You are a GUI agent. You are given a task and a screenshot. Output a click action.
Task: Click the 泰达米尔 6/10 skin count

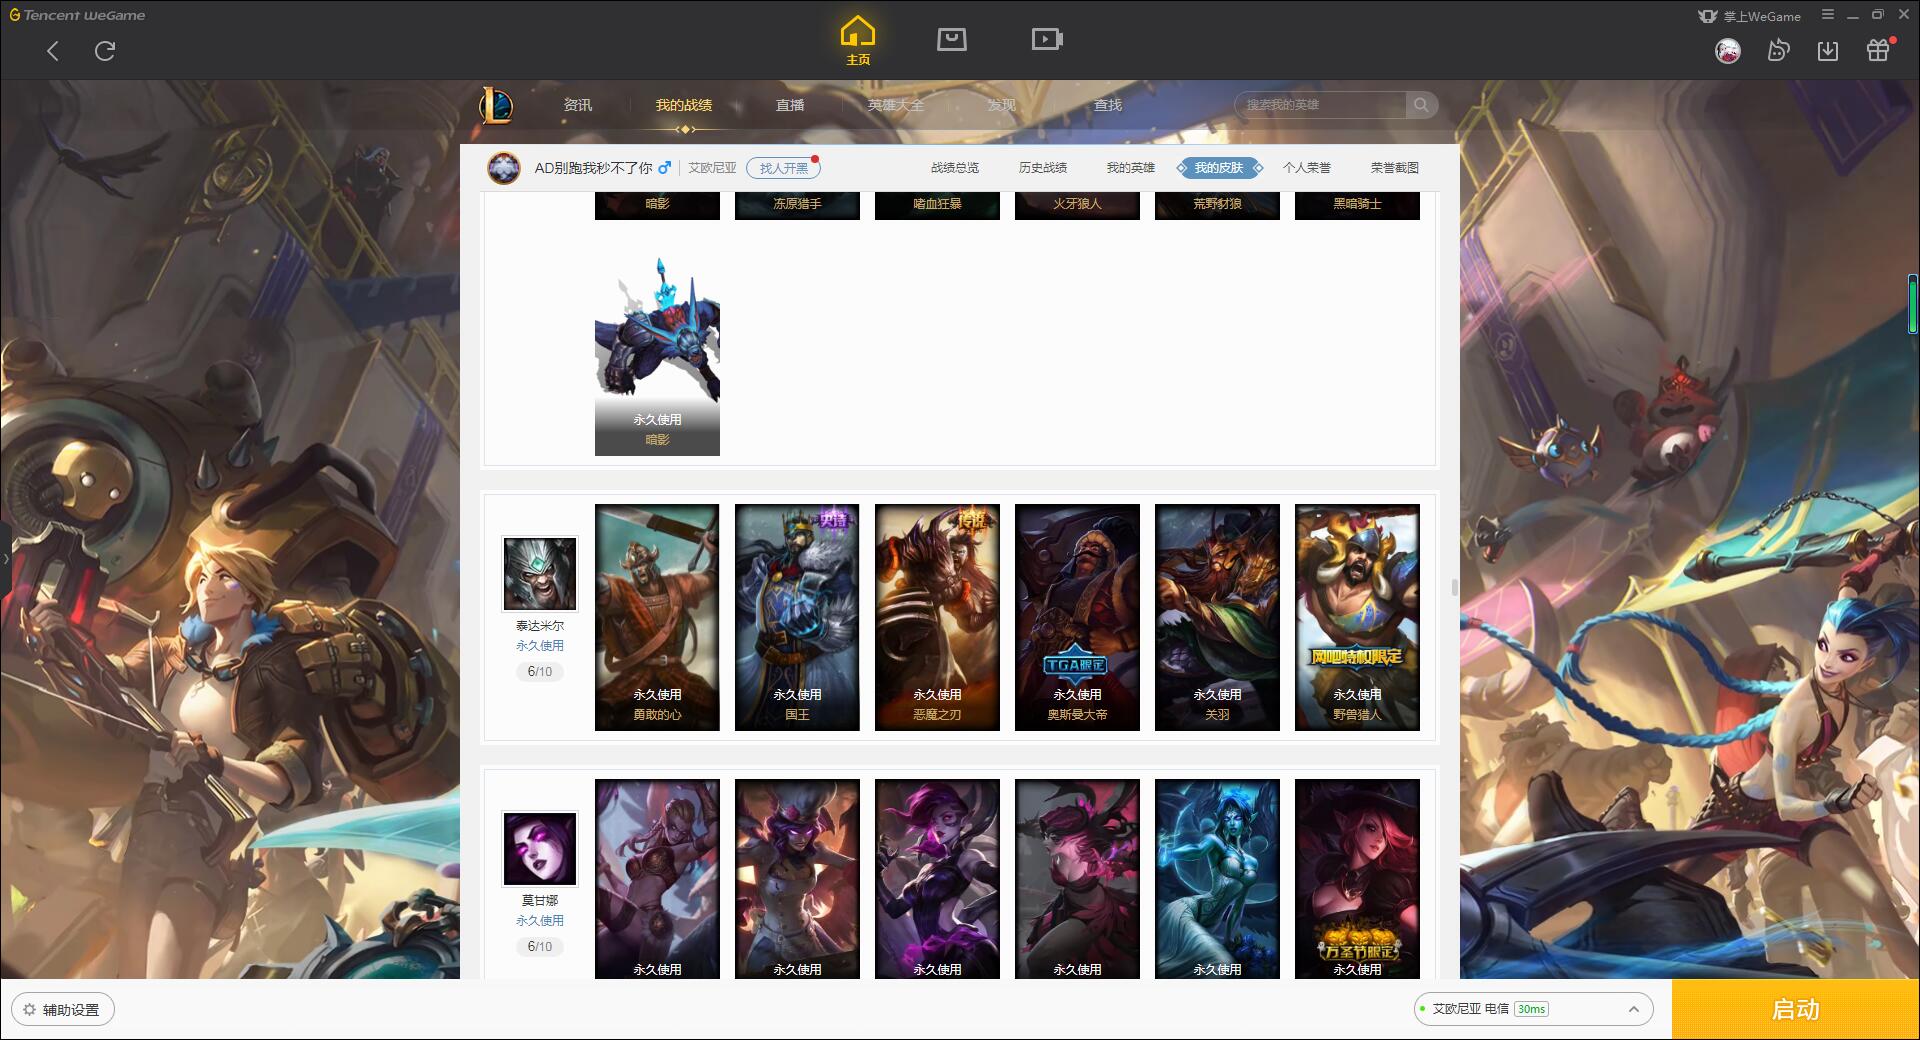point(540,672)
